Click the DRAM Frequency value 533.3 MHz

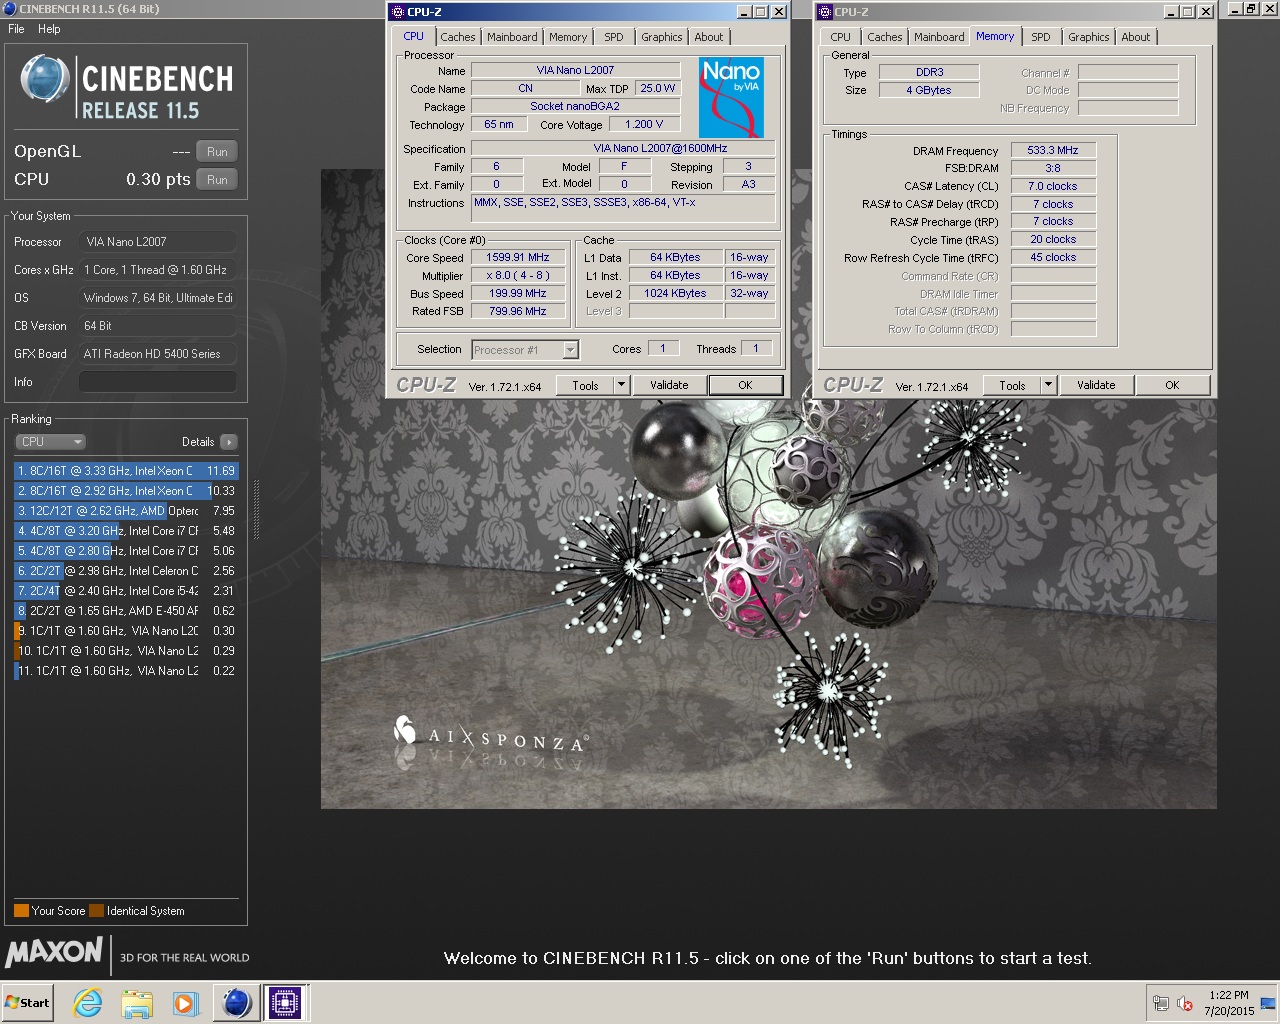[x=1053, y=150]
